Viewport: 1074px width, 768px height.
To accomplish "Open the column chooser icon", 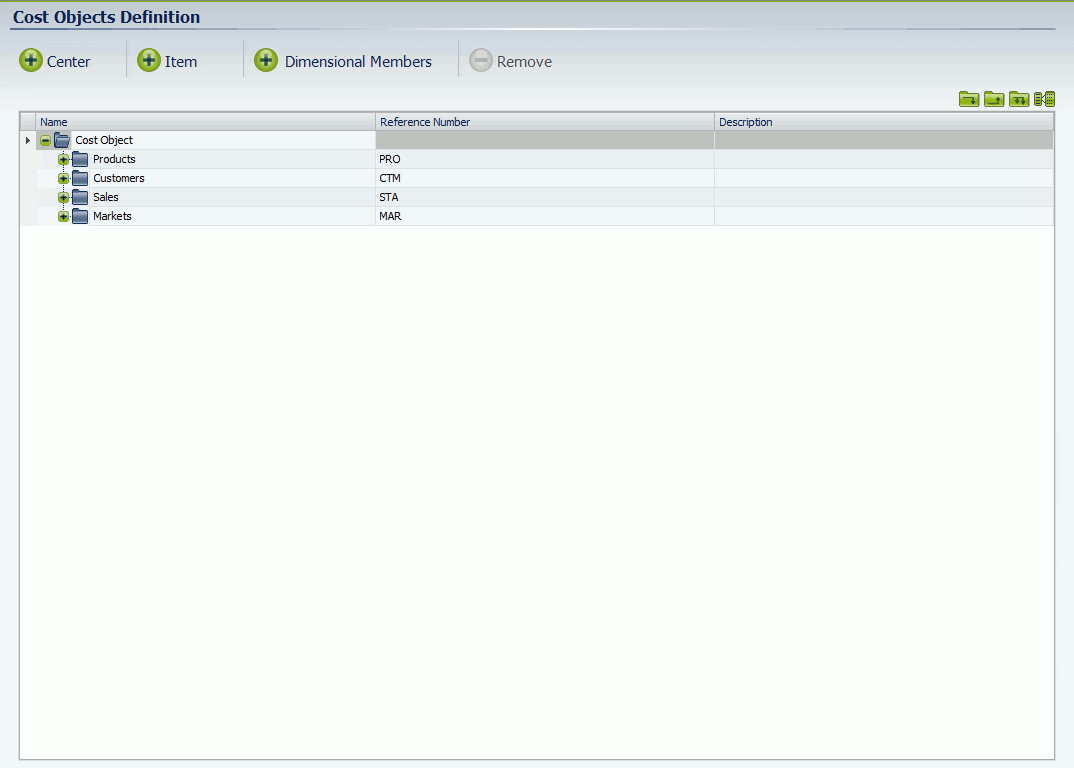I will [x=1044, y=99].
